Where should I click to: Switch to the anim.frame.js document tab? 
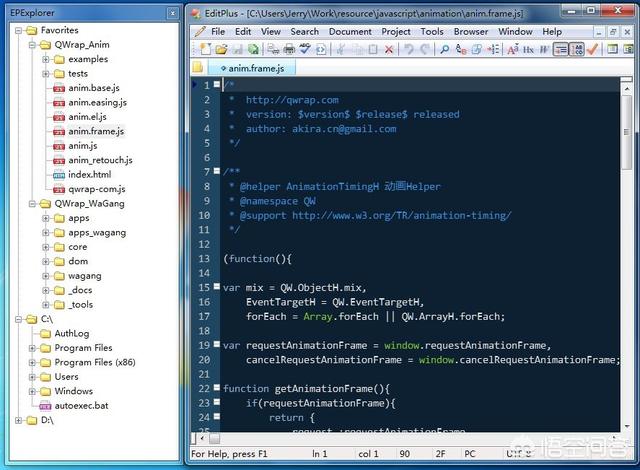pos(252,68)
